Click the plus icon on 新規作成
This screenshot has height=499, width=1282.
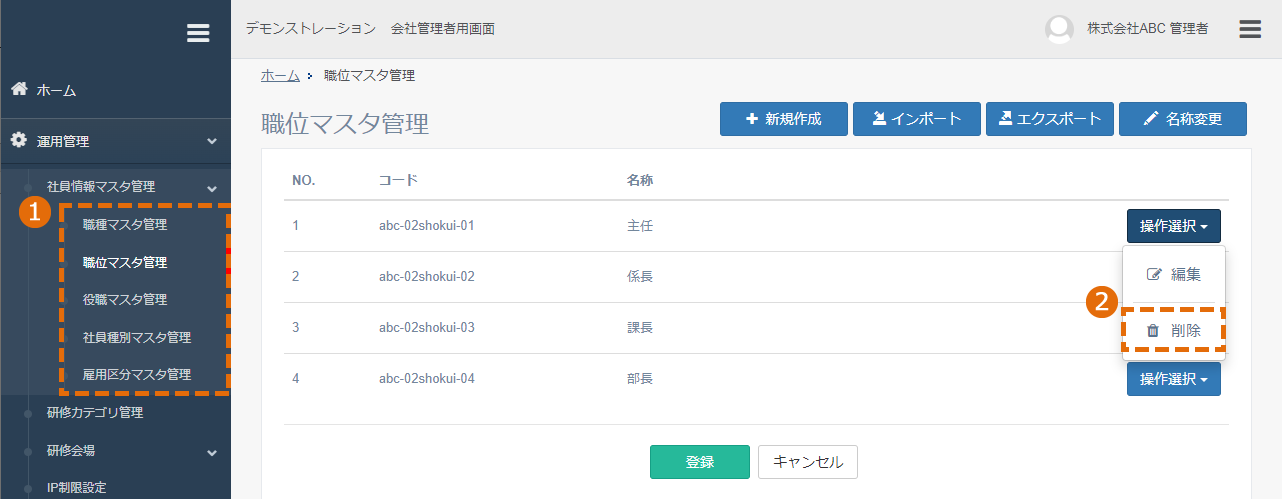tap(752, 119)
